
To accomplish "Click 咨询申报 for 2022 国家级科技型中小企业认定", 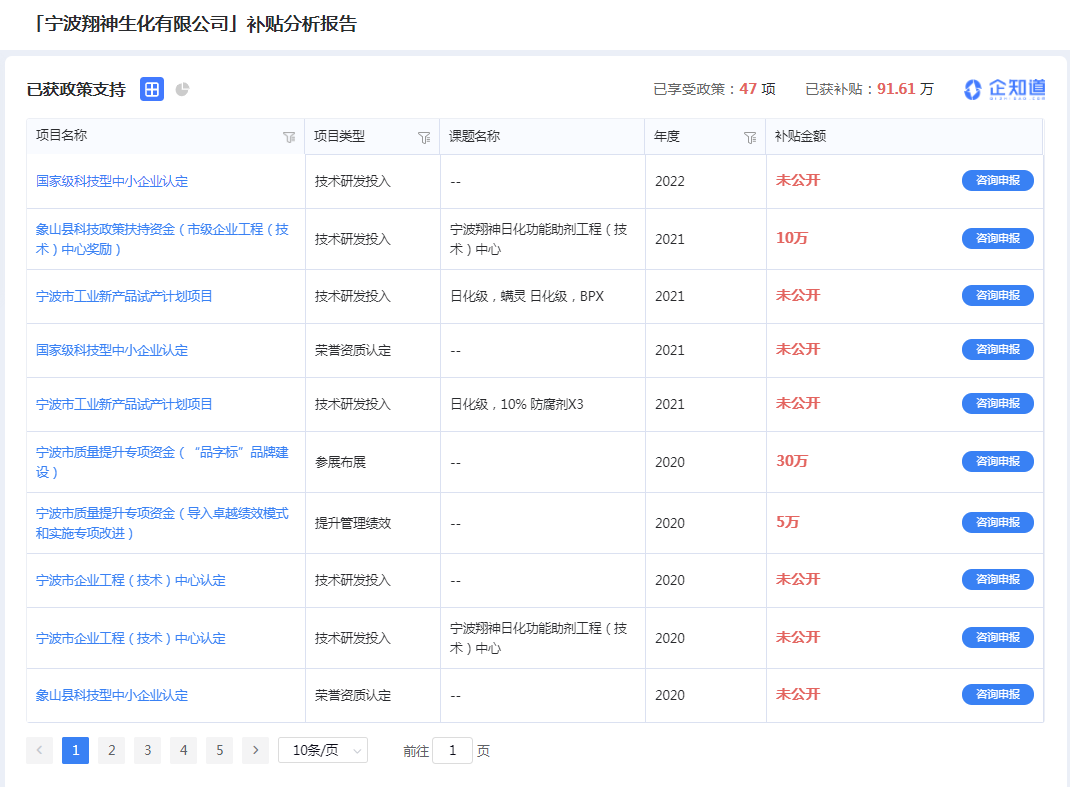I will [x=998, y=180].
